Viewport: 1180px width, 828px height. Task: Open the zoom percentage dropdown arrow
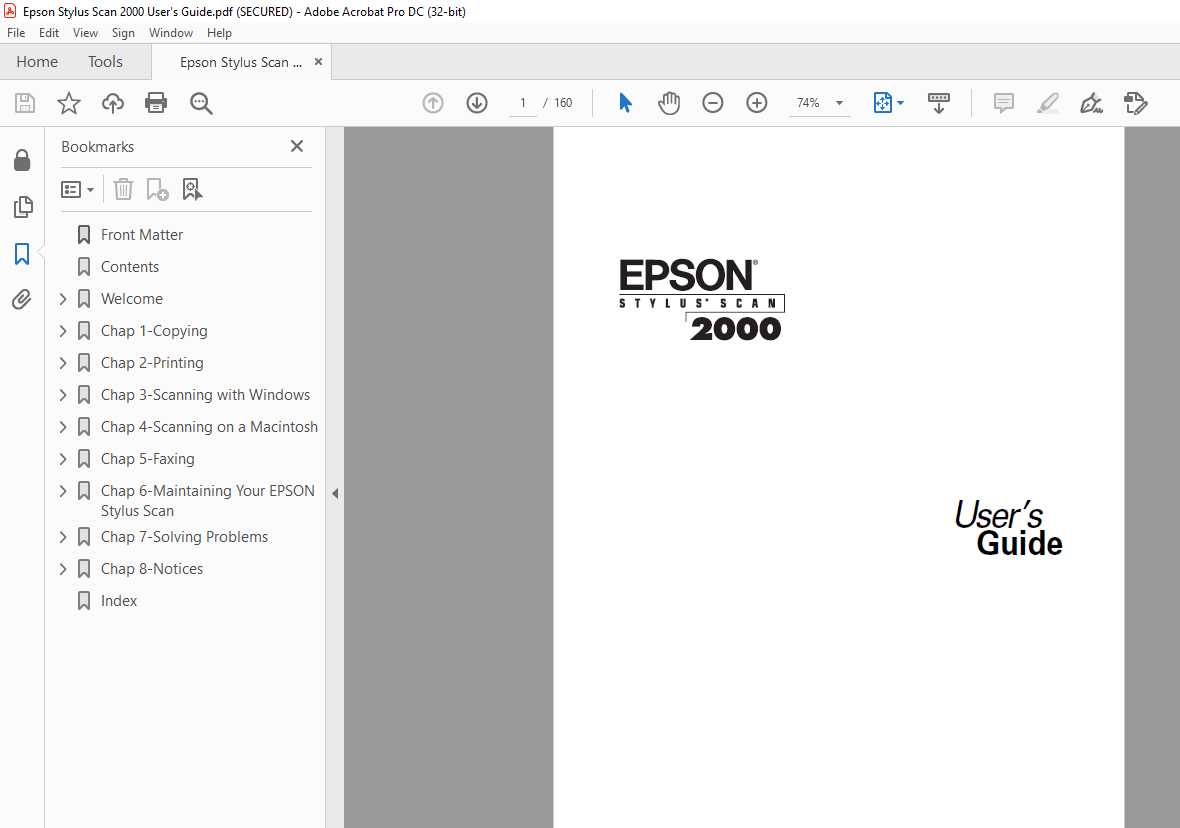point(839,103)
